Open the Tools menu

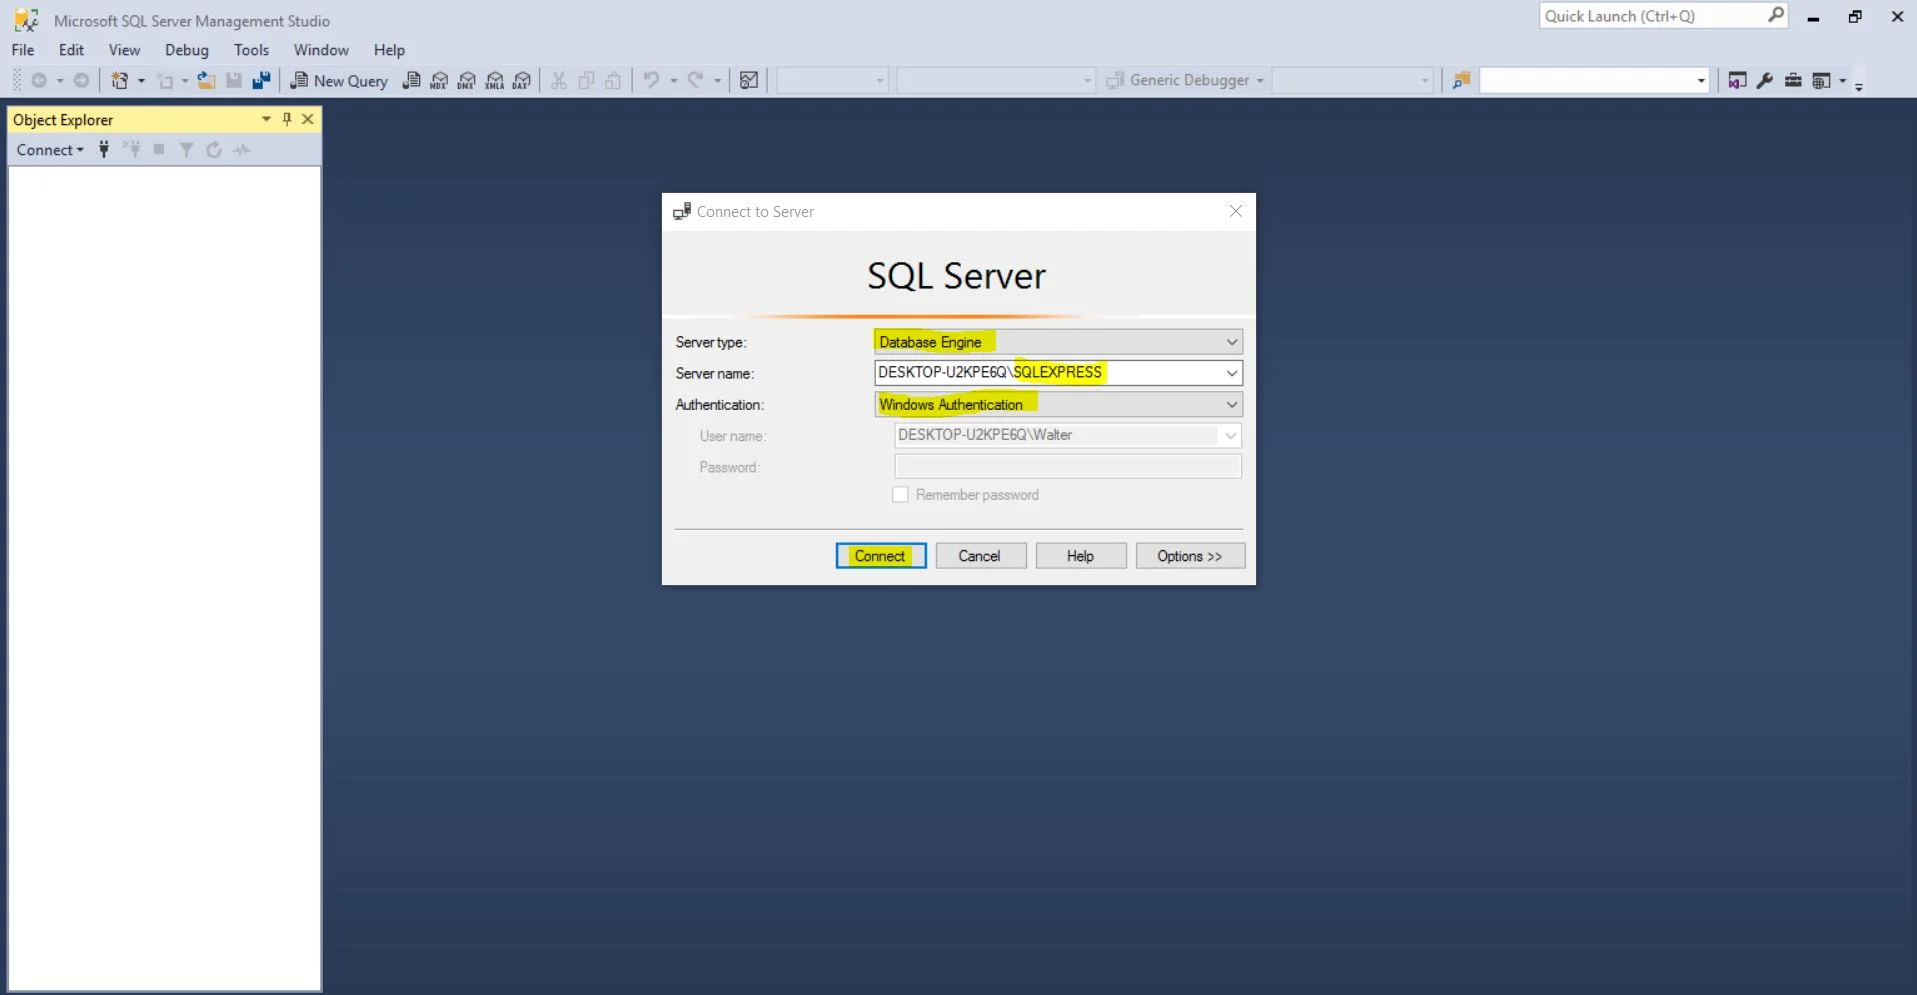pos(251,50)
